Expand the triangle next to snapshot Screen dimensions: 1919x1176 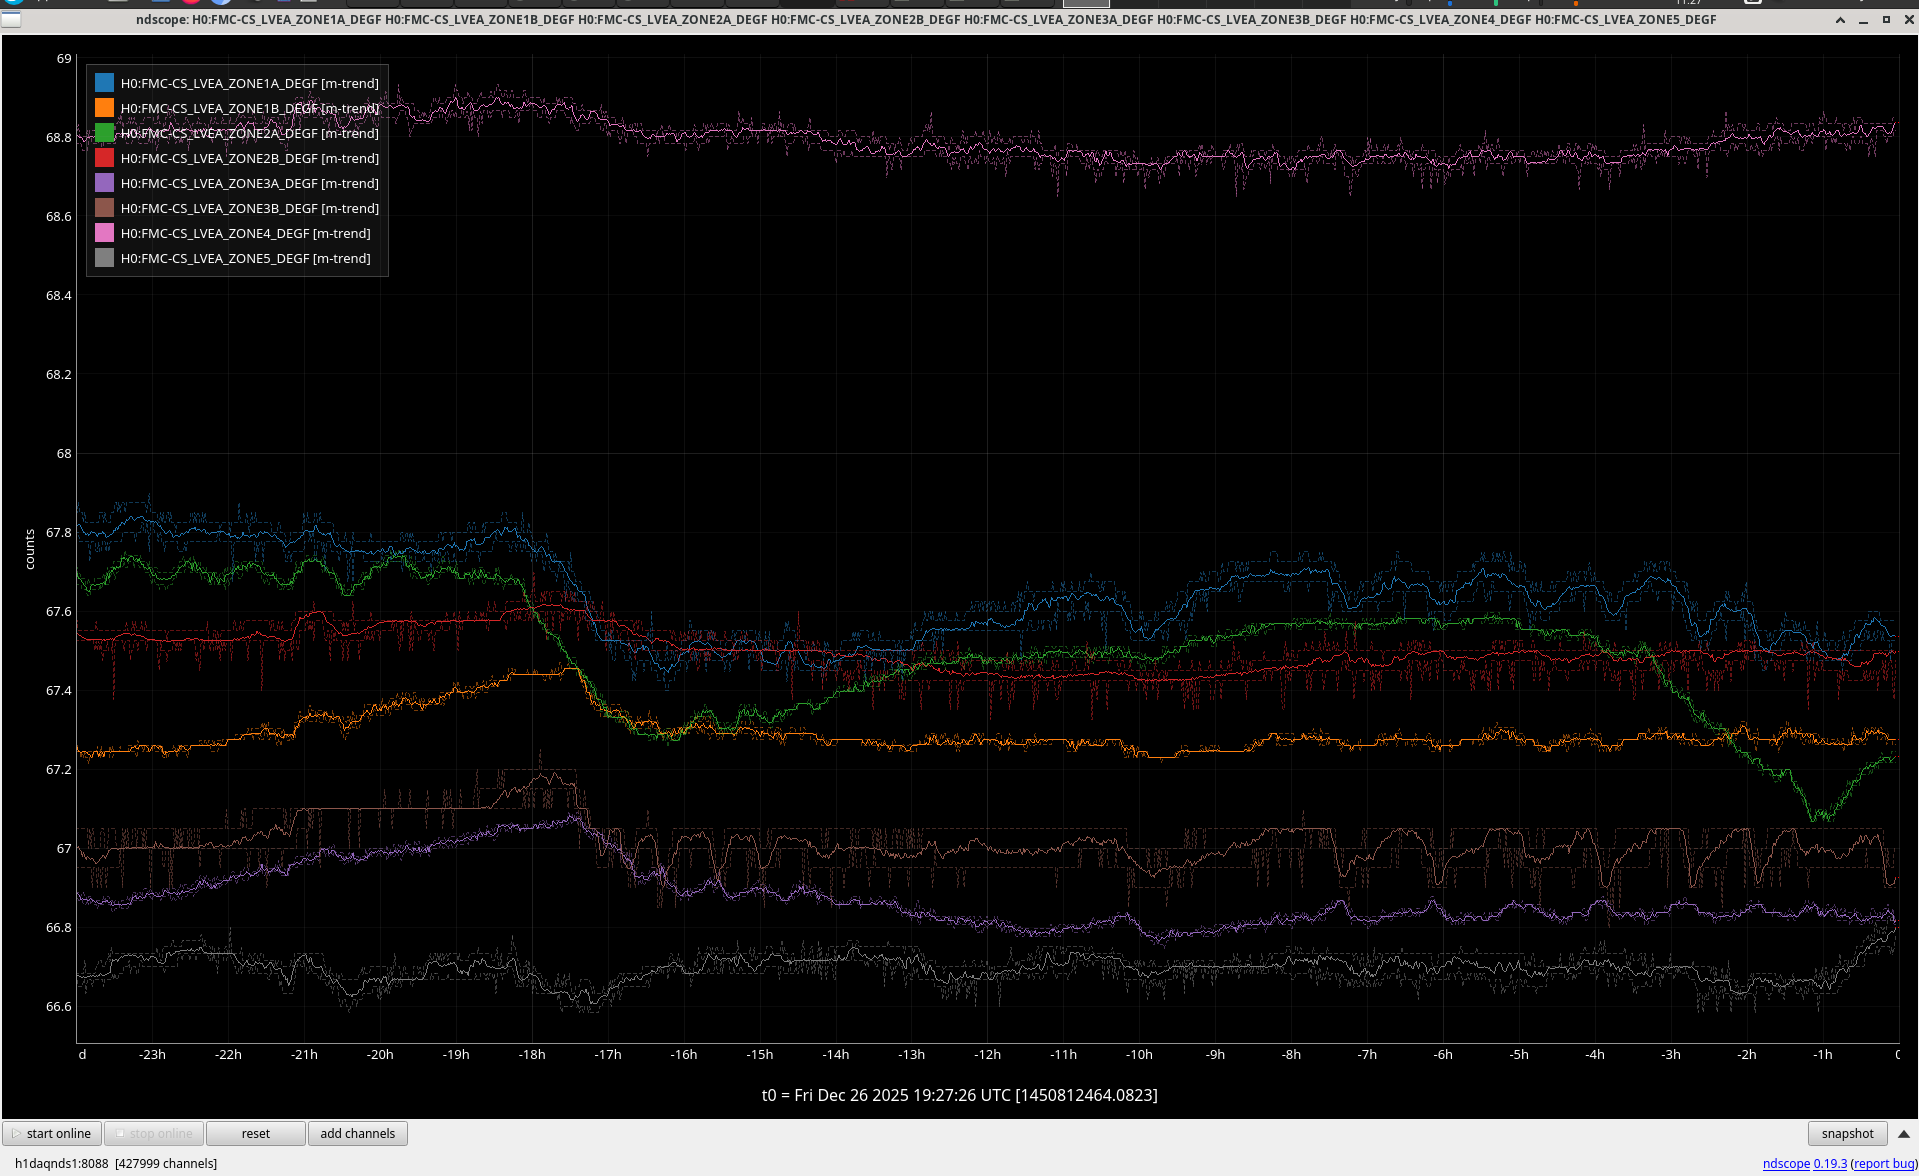point(1903,1133)
